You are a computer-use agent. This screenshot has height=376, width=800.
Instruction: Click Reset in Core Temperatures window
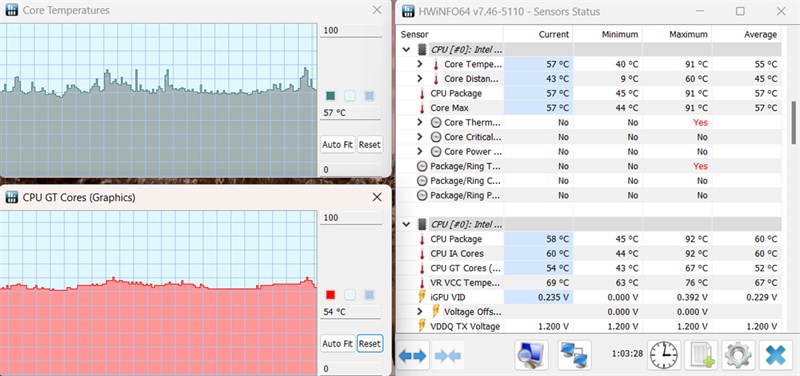[x=369, y=145]
